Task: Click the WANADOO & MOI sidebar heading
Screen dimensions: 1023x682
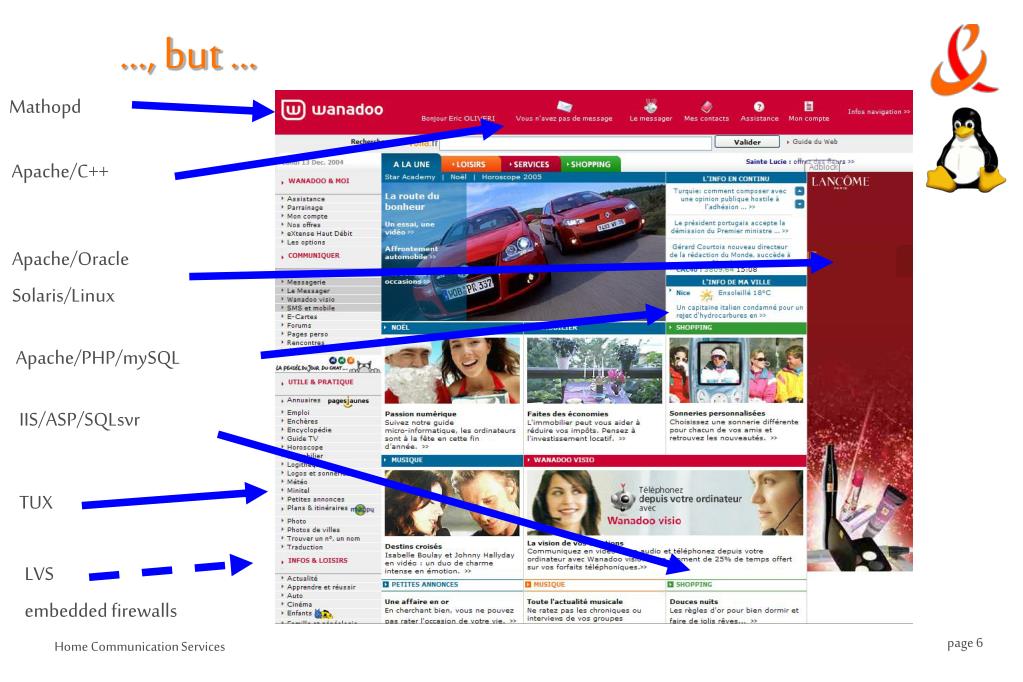Action: point(318,181)
